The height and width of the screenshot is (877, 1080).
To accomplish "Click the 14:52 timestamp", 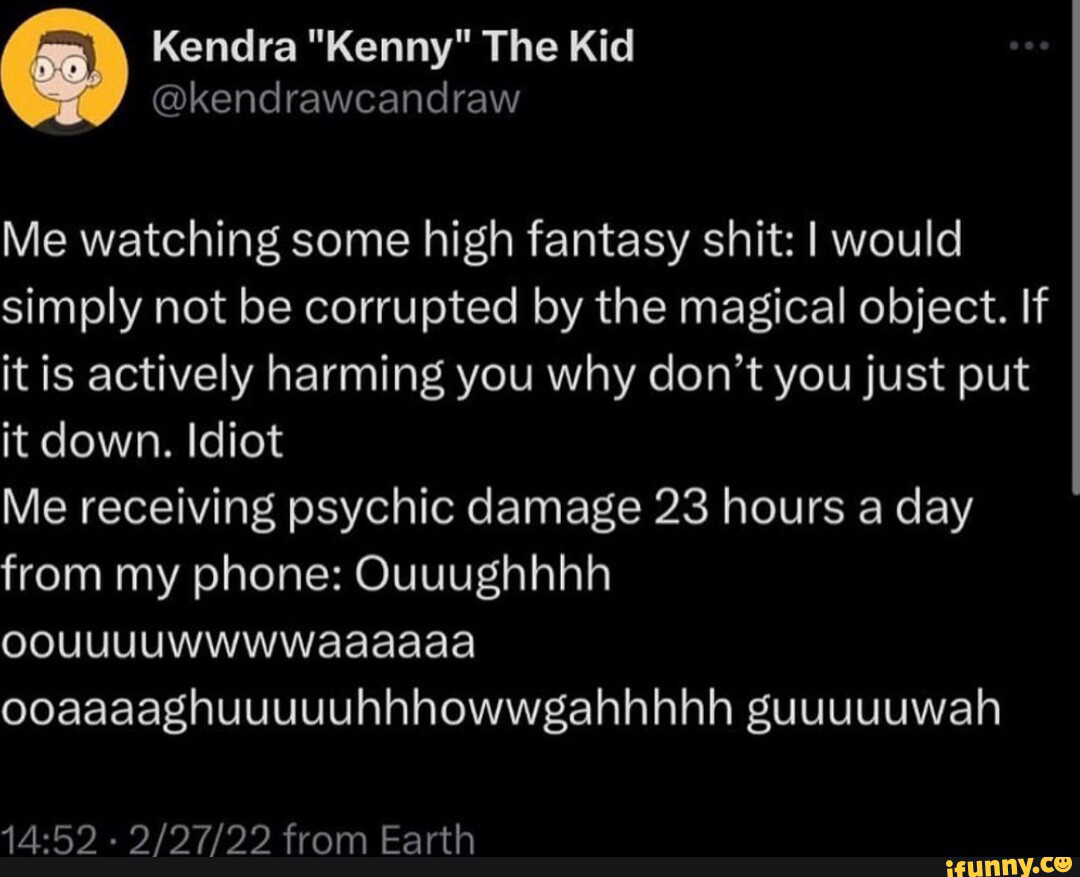I will (48, 839).
